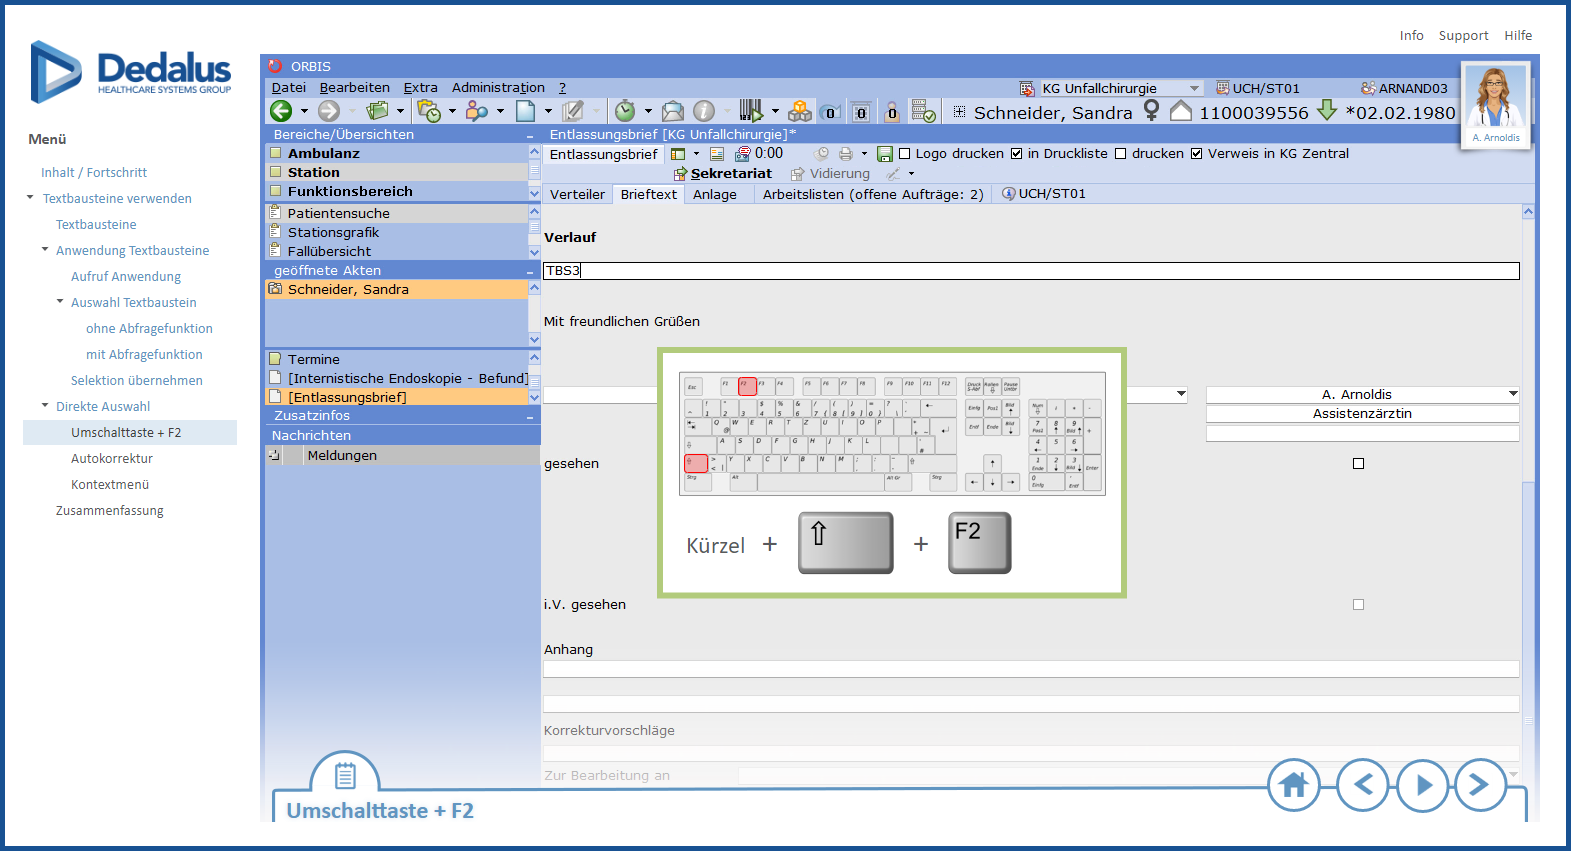Viewport: 1571px width, 851px height.
Task: Click the play button in navigation
Action: [1423, 785]
